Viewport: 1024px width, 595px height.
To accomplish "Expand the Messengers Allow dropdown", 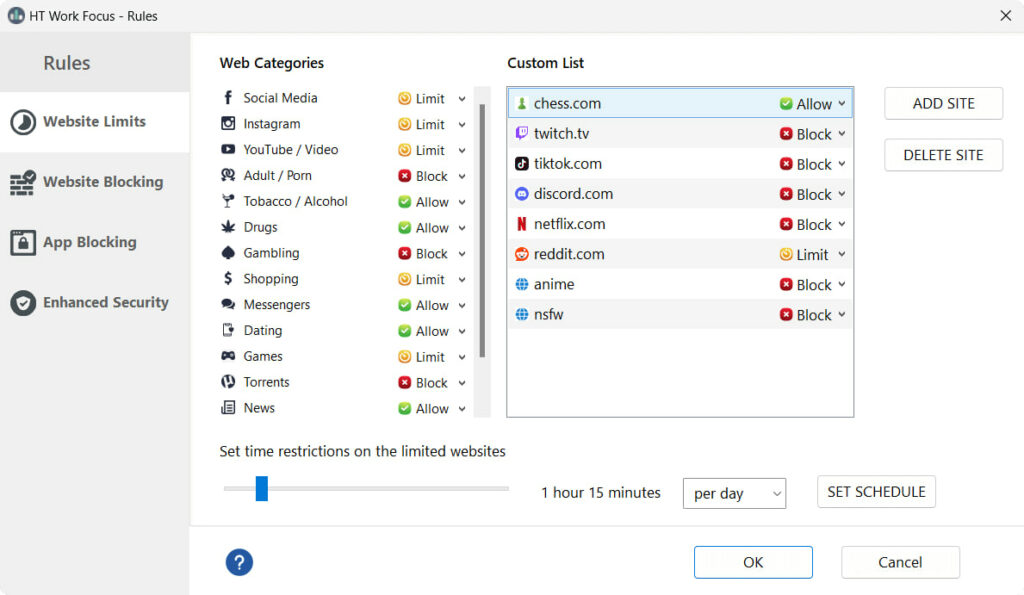I will coord(432,305).
